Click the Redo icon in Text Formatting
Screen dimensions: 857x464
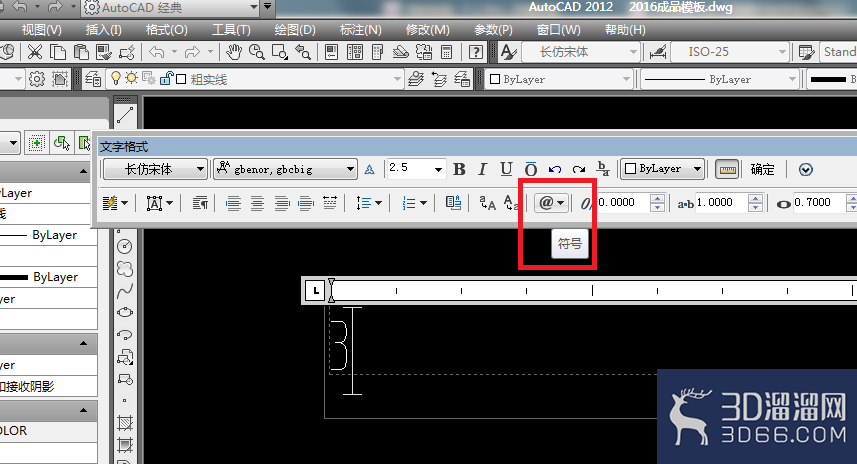pyautogui.click(x=579, y=169)
